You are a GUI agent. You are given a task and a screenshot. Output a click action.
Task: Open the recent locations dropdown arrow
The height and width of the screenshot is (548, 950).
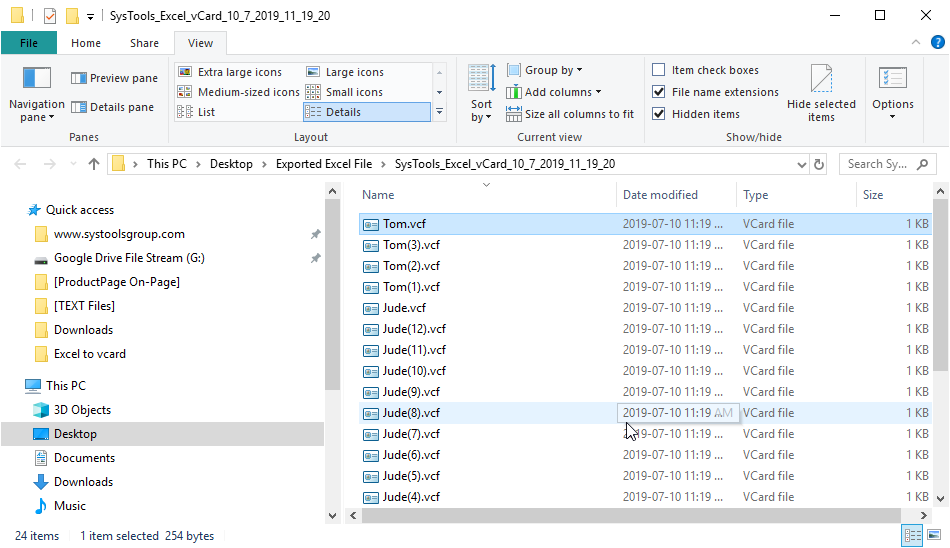click(x=73, y=164)
